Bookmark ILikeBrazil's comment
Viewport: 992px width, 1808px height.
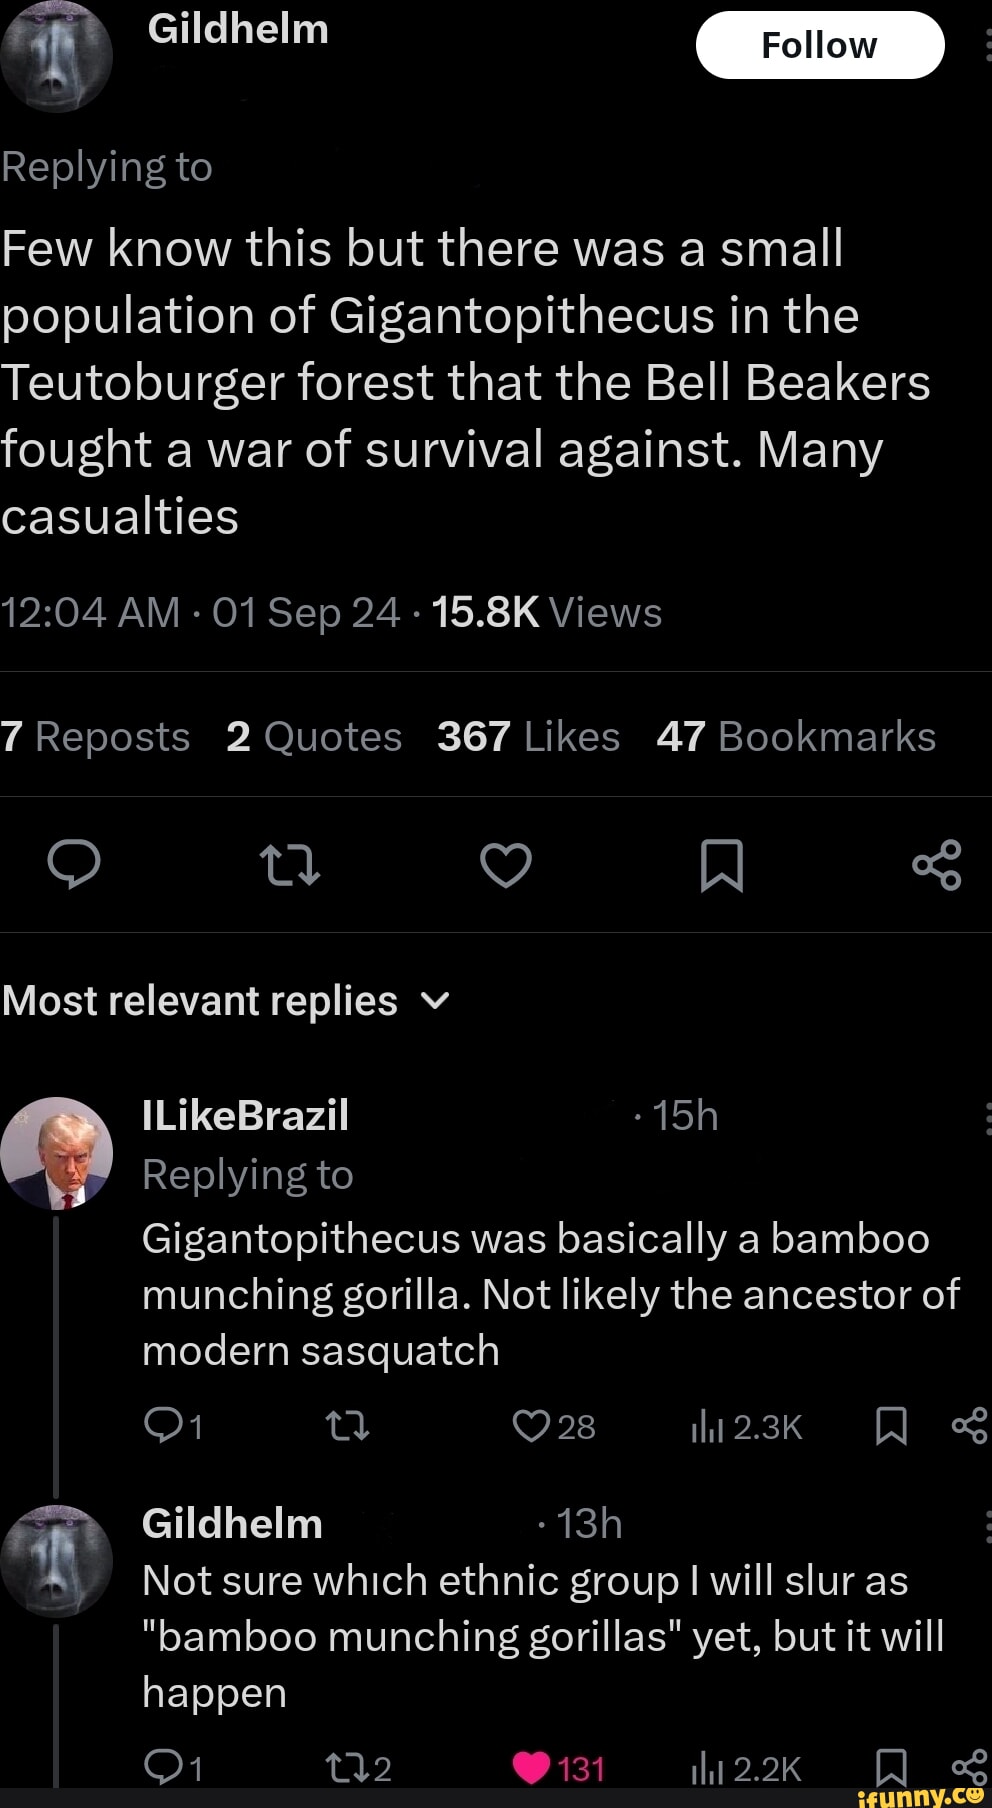click(891, 1426)
